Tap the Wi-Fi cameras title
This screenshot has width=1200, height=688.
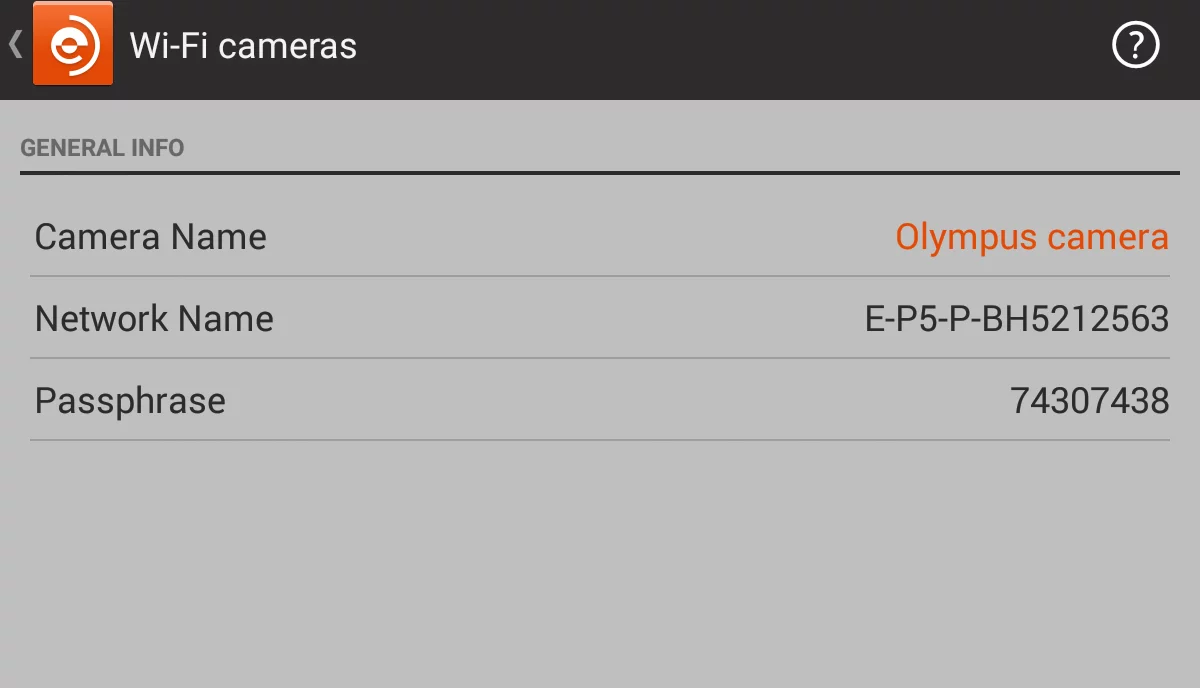coord(243,46)
